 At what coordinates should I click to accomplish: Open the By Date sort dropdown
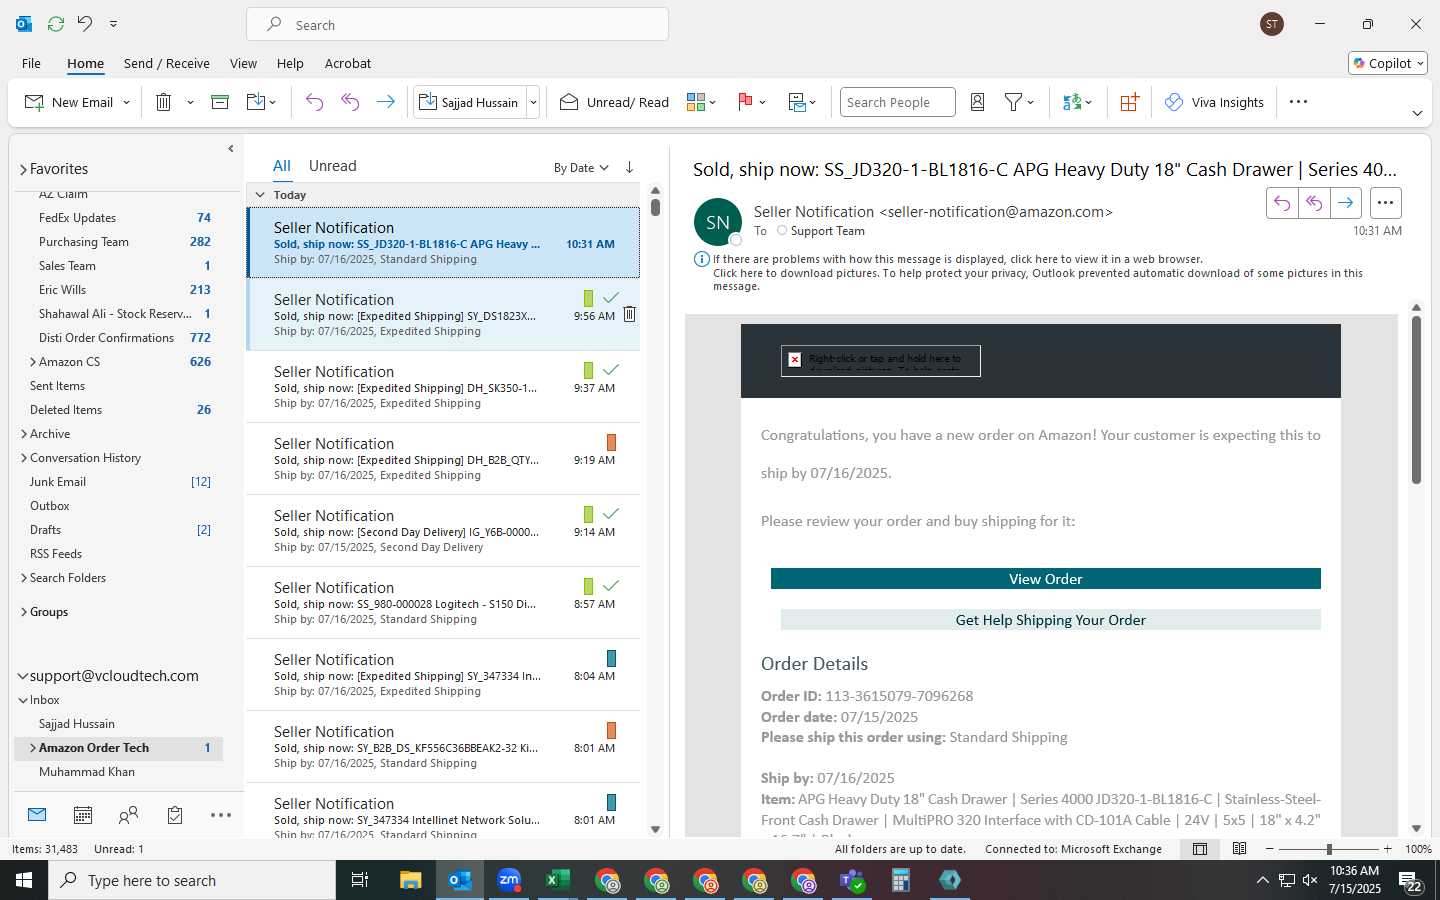point(581,168)
